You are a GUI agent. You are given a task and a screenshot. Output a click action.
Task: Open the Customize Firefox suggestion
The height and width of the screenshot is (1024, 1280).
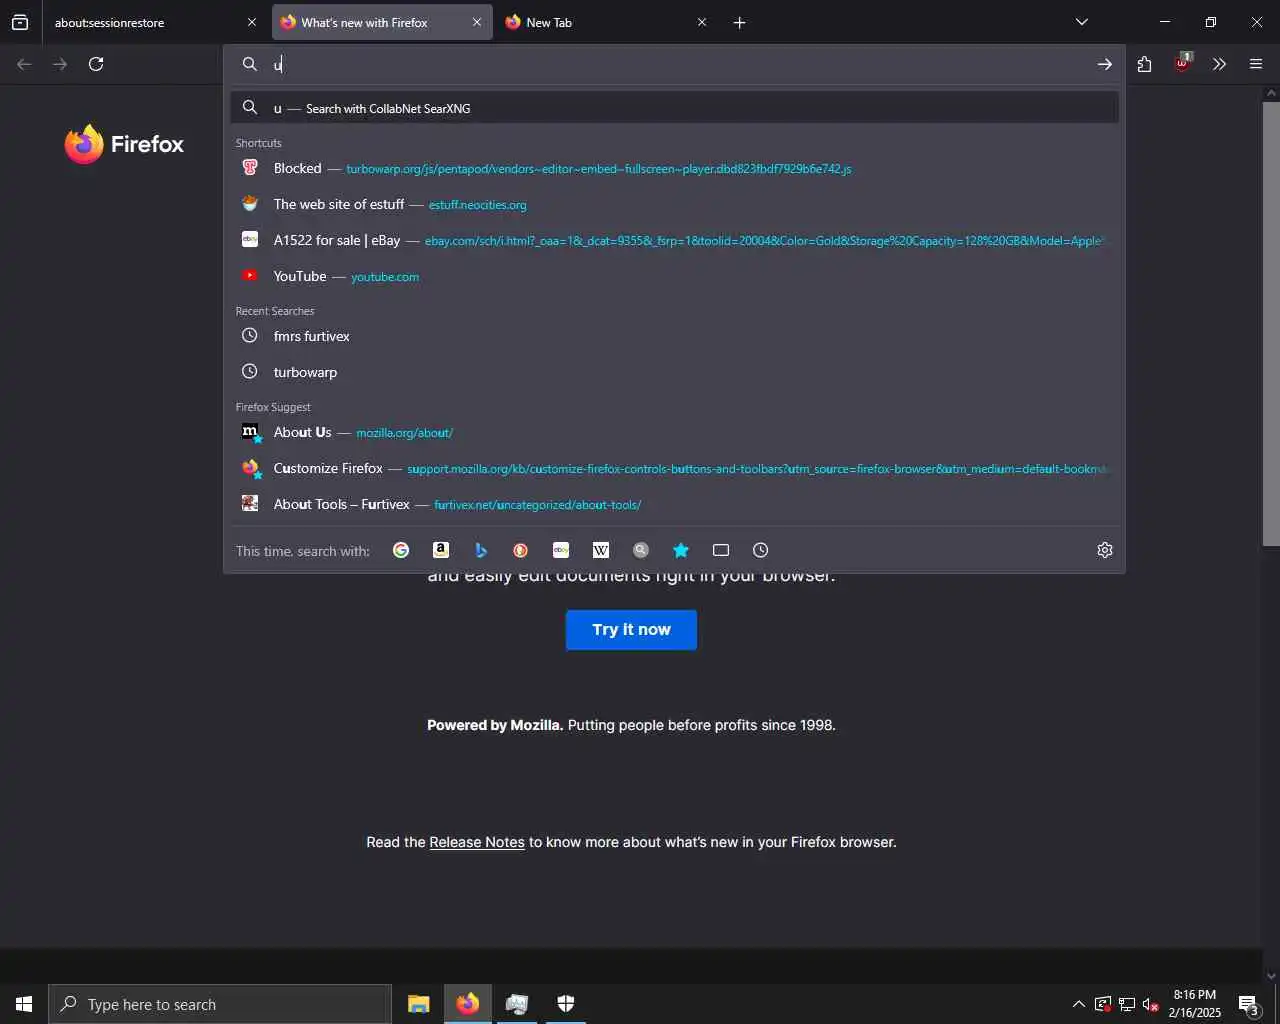coord(674,468)
